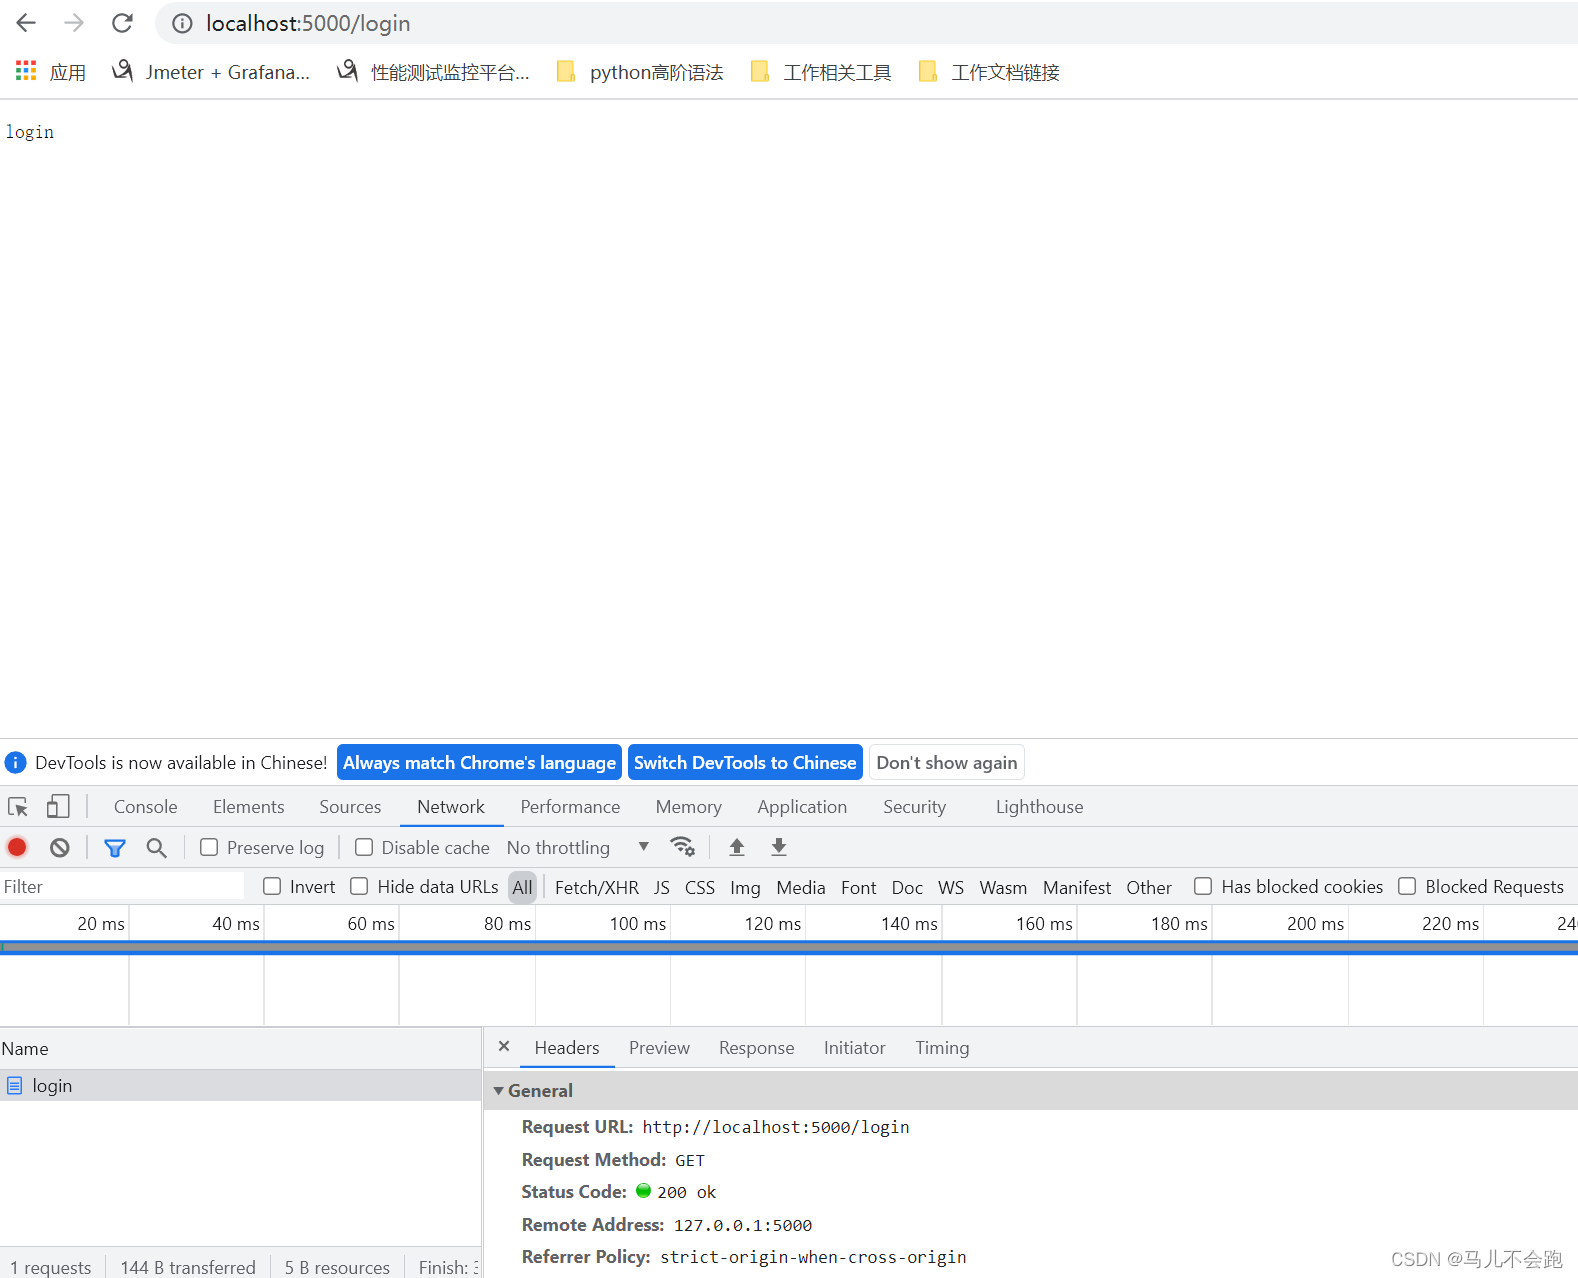Click the browser forward arrow
Screen dimensions: 1578x1278
(x=74, y=23)
